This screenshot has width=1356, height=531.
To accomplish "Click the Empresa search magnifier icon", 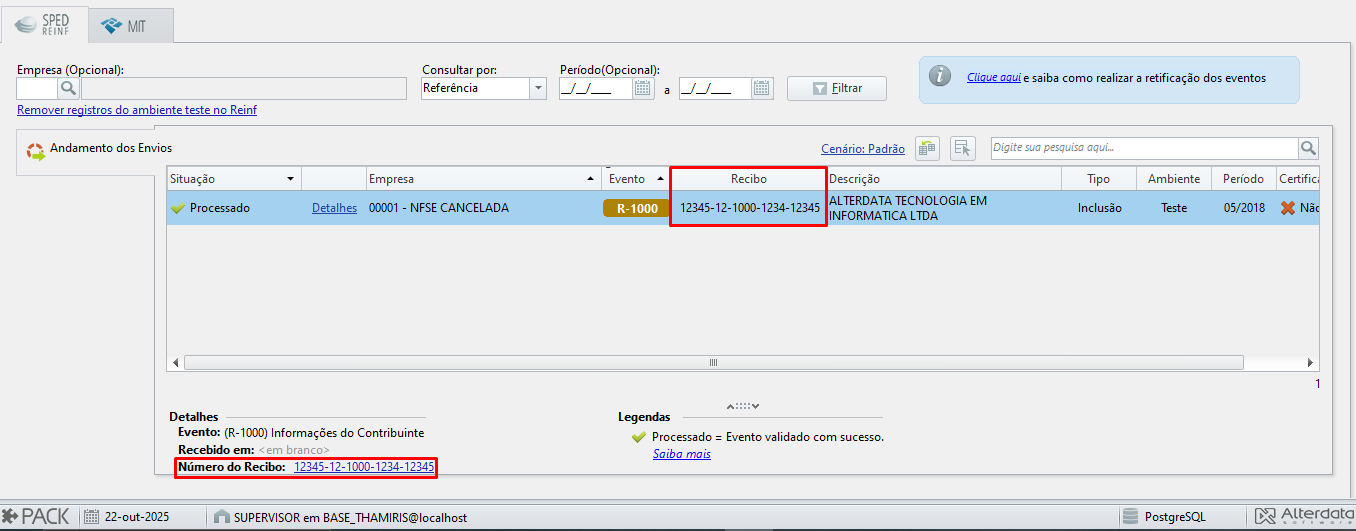I will [x=67, y=88].
